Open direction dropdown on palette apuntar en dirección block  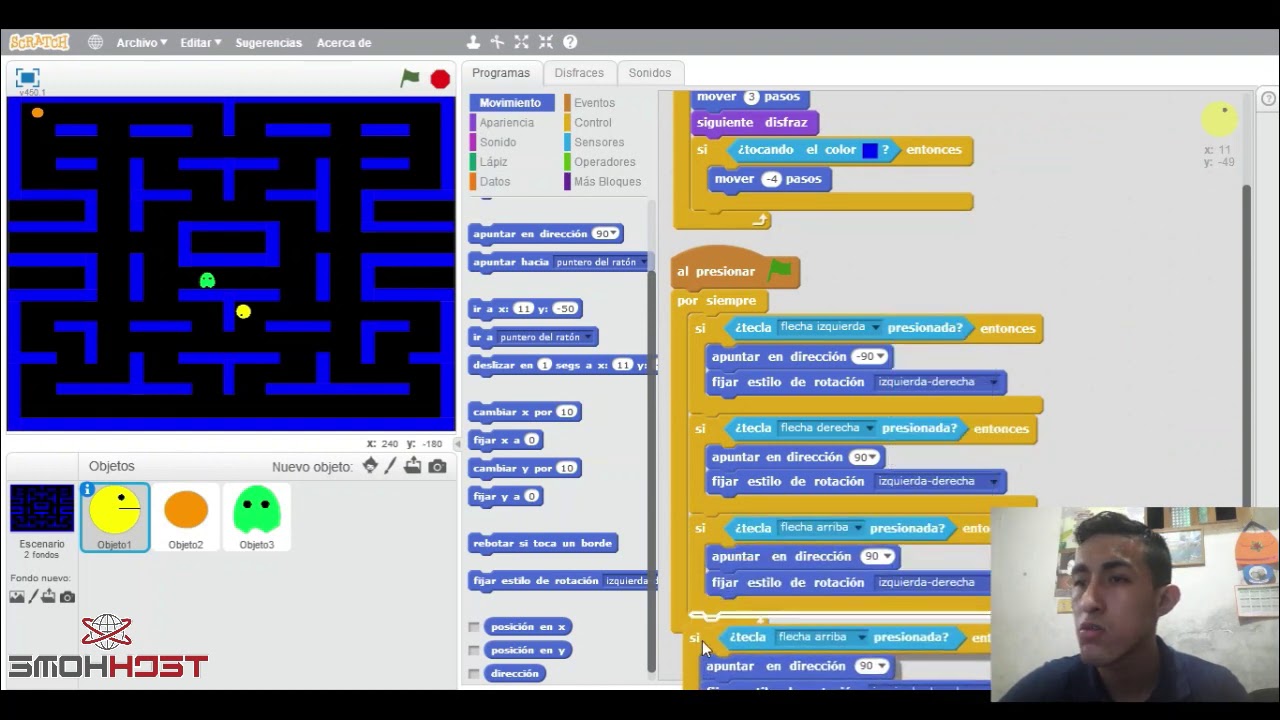[615, 234]
